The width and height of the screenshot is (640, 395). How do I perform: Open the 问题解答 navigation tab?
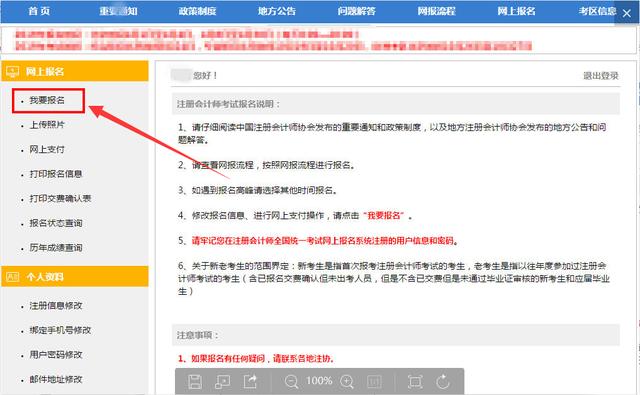[356, 11]
